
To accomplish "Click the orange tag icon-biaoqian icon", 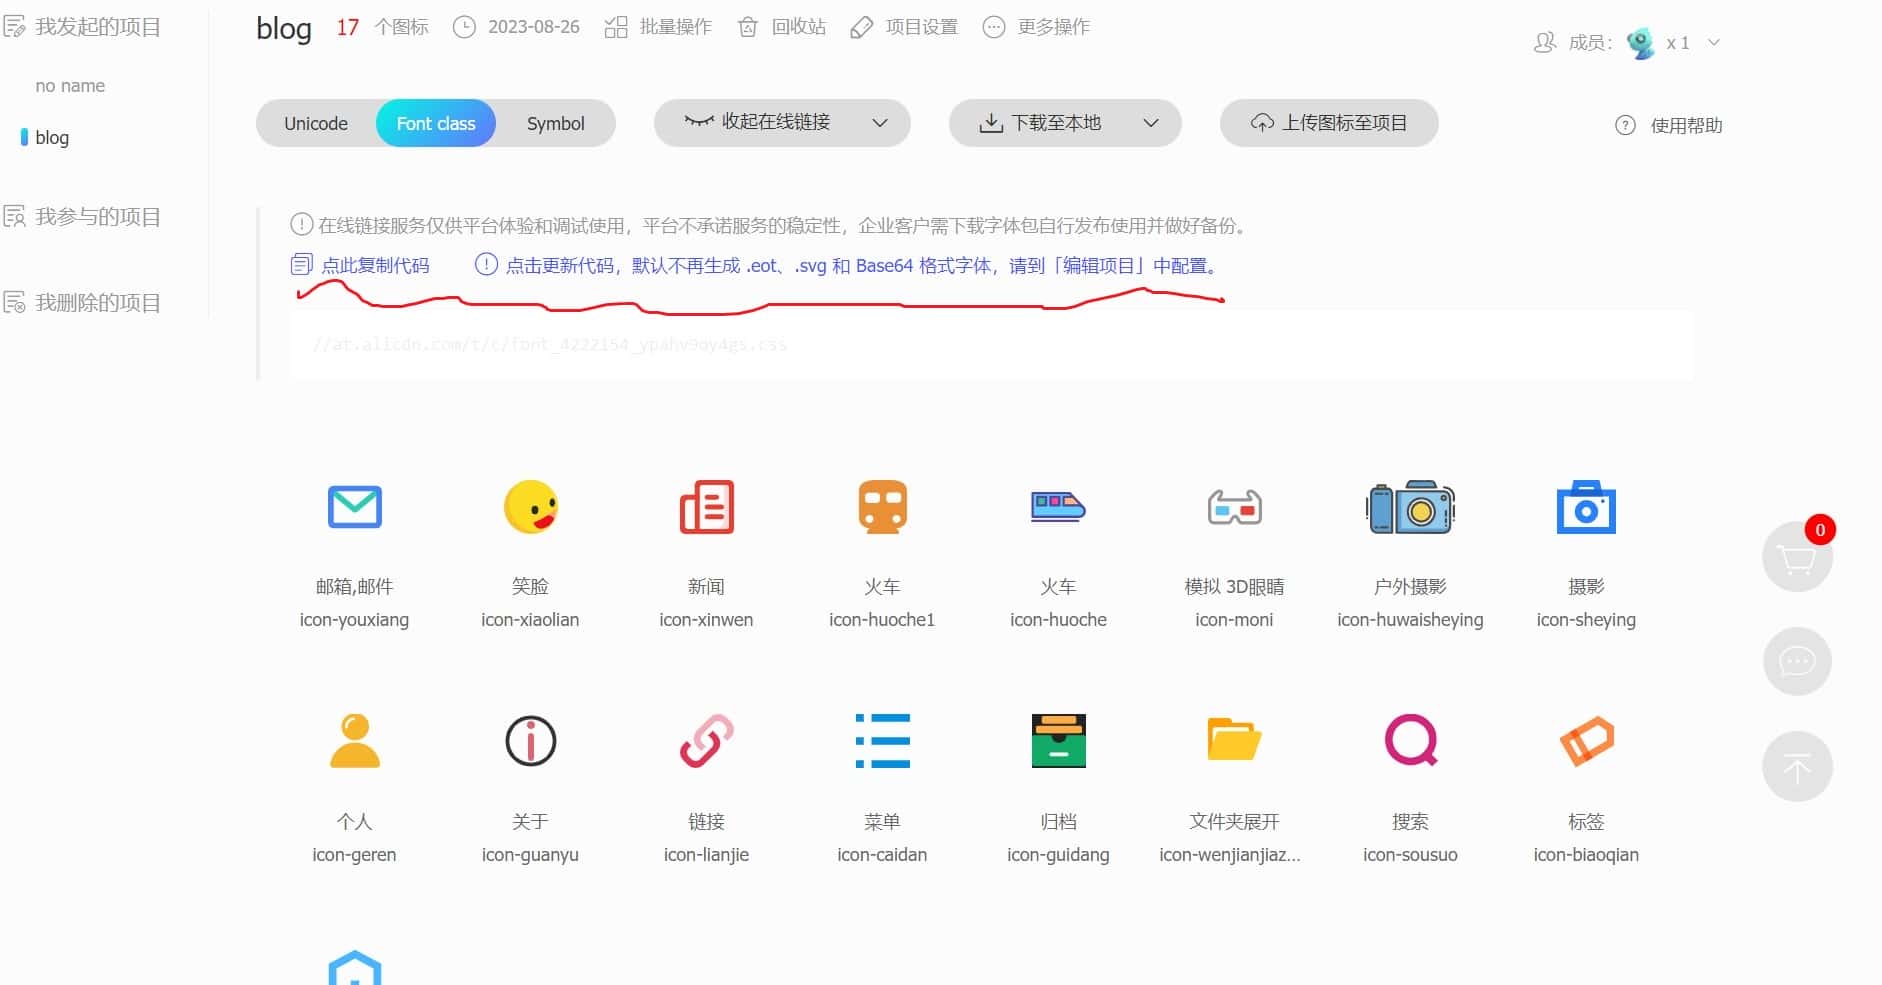I will pyautogui.click(x=1586, y=741).
